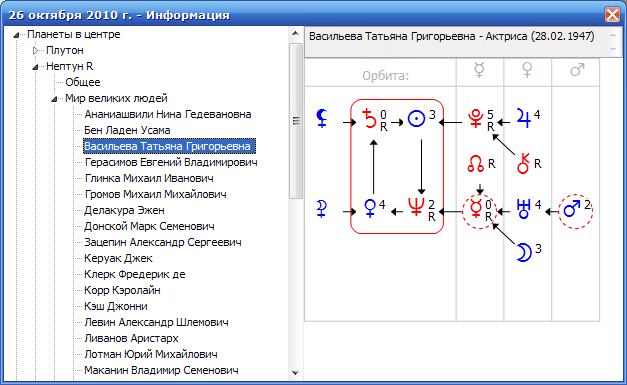Click gray Mercury orbit column header

(x=479, y=70)
